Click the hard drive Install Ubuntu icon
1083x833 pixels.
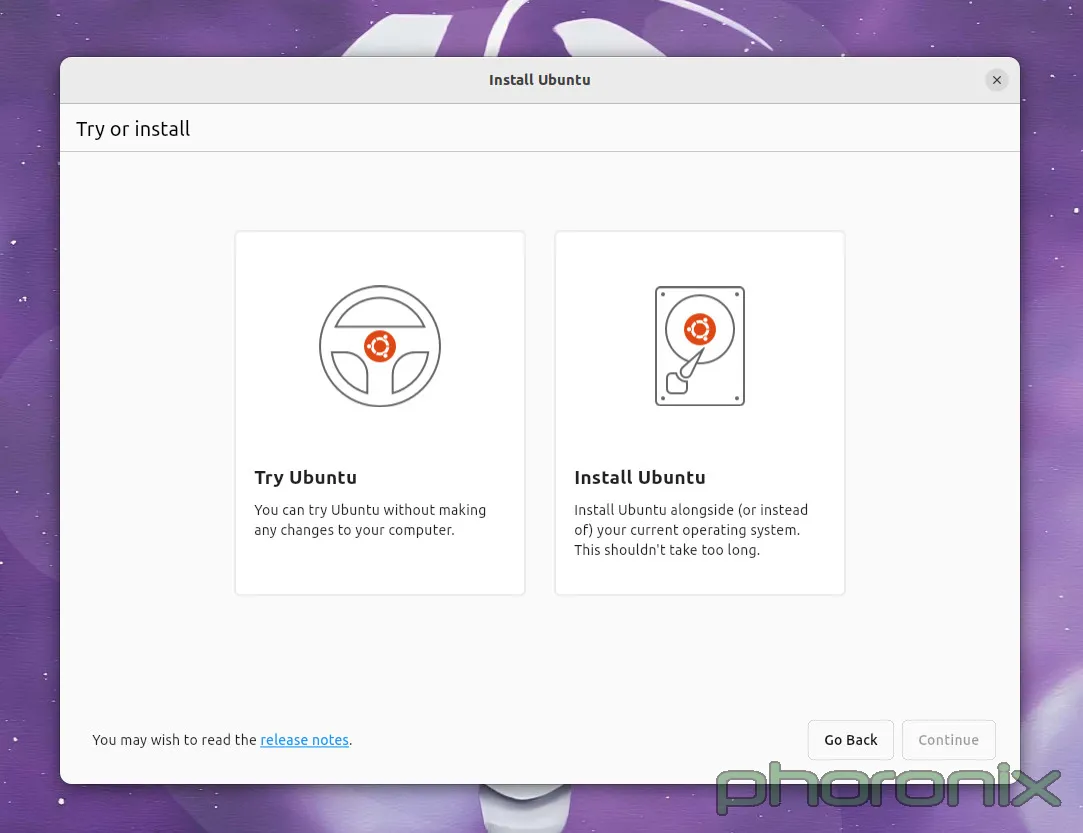coord(700,346)
